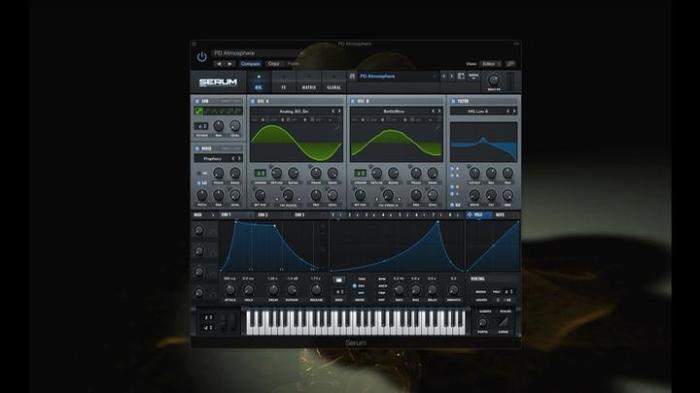Image resolution: width=700 pixels, height=393 pixels.
Task: Click the pencil edit icon on OSC B wavetable
Action: click(x=437, y=128)
